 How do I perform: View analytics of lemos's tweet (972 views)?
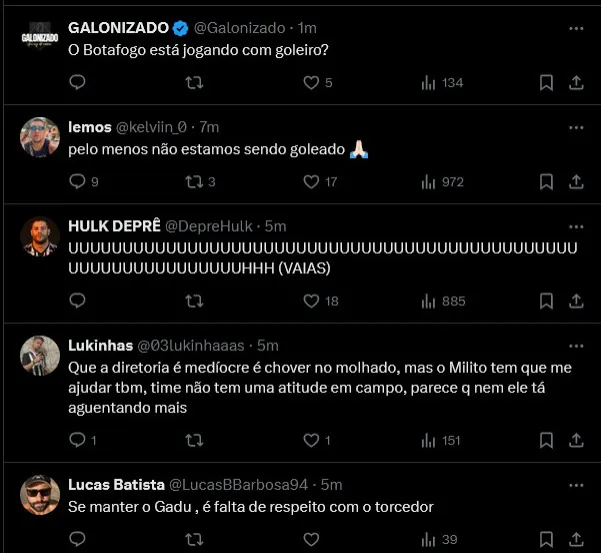pyautogui.click(x=430, y=182)
